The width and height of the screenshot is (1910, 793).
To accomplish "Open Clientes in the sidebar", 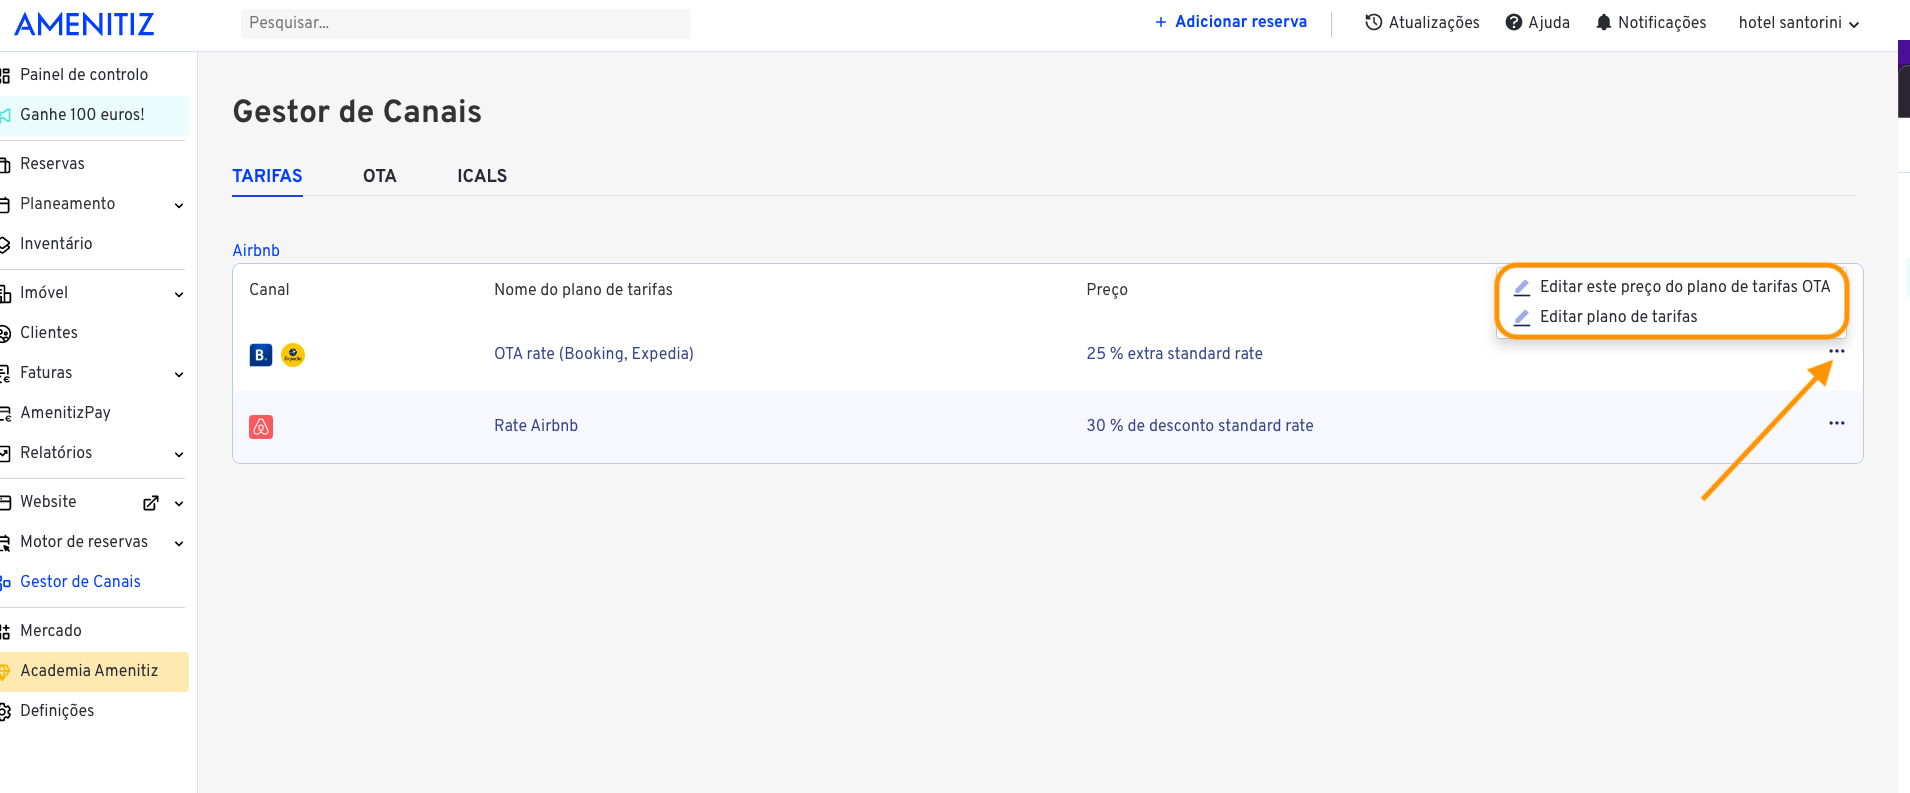I will [49, 333].
